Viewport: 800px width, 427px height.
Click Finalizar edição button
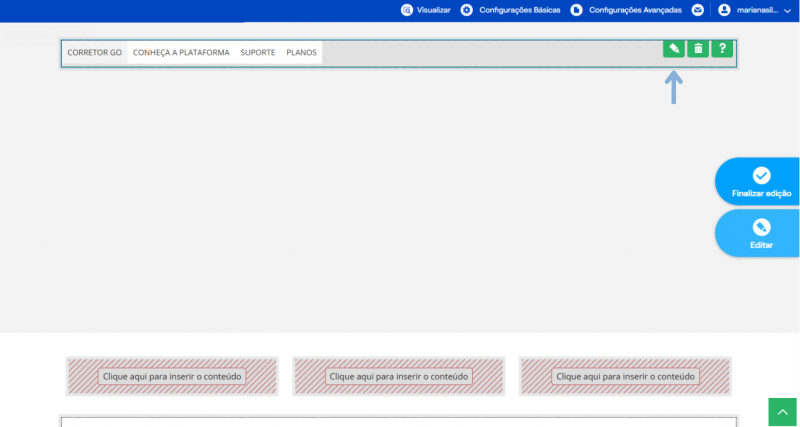[x=759, y=182]
